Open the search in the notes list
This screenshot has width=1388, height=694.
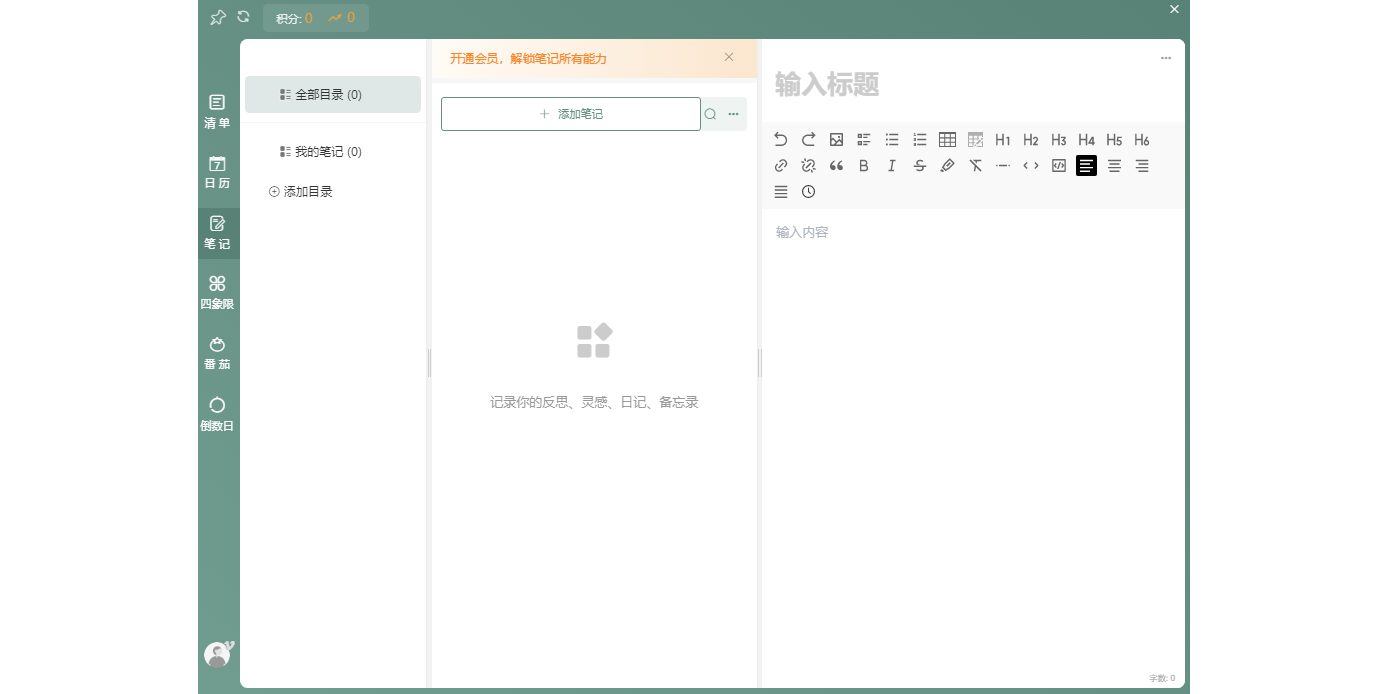click(710, 113)
